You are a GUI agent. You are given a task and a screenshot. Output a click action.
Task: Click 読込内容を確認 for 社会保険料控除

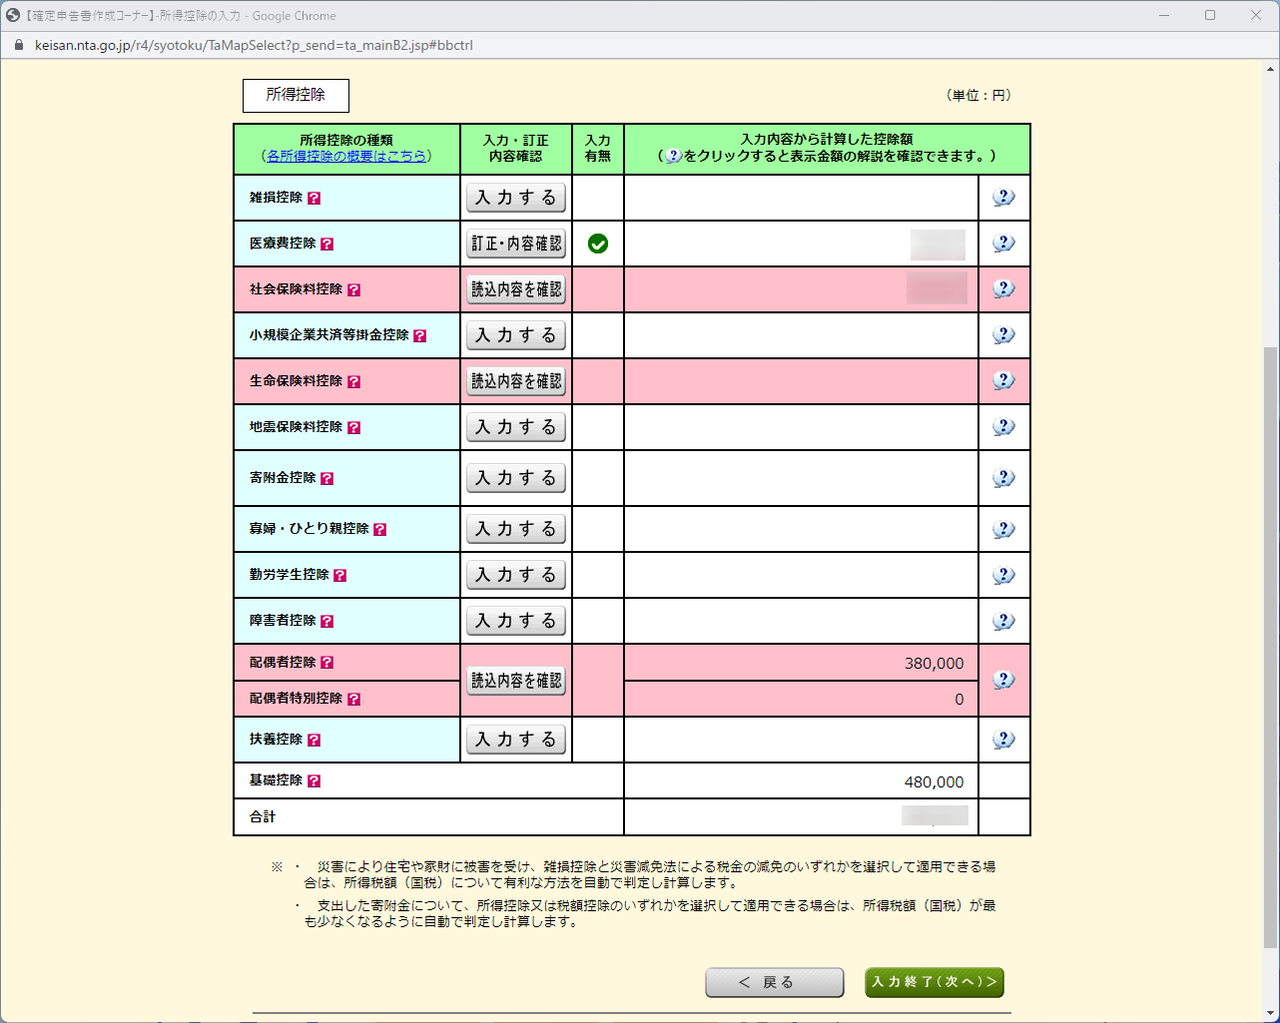516,290
